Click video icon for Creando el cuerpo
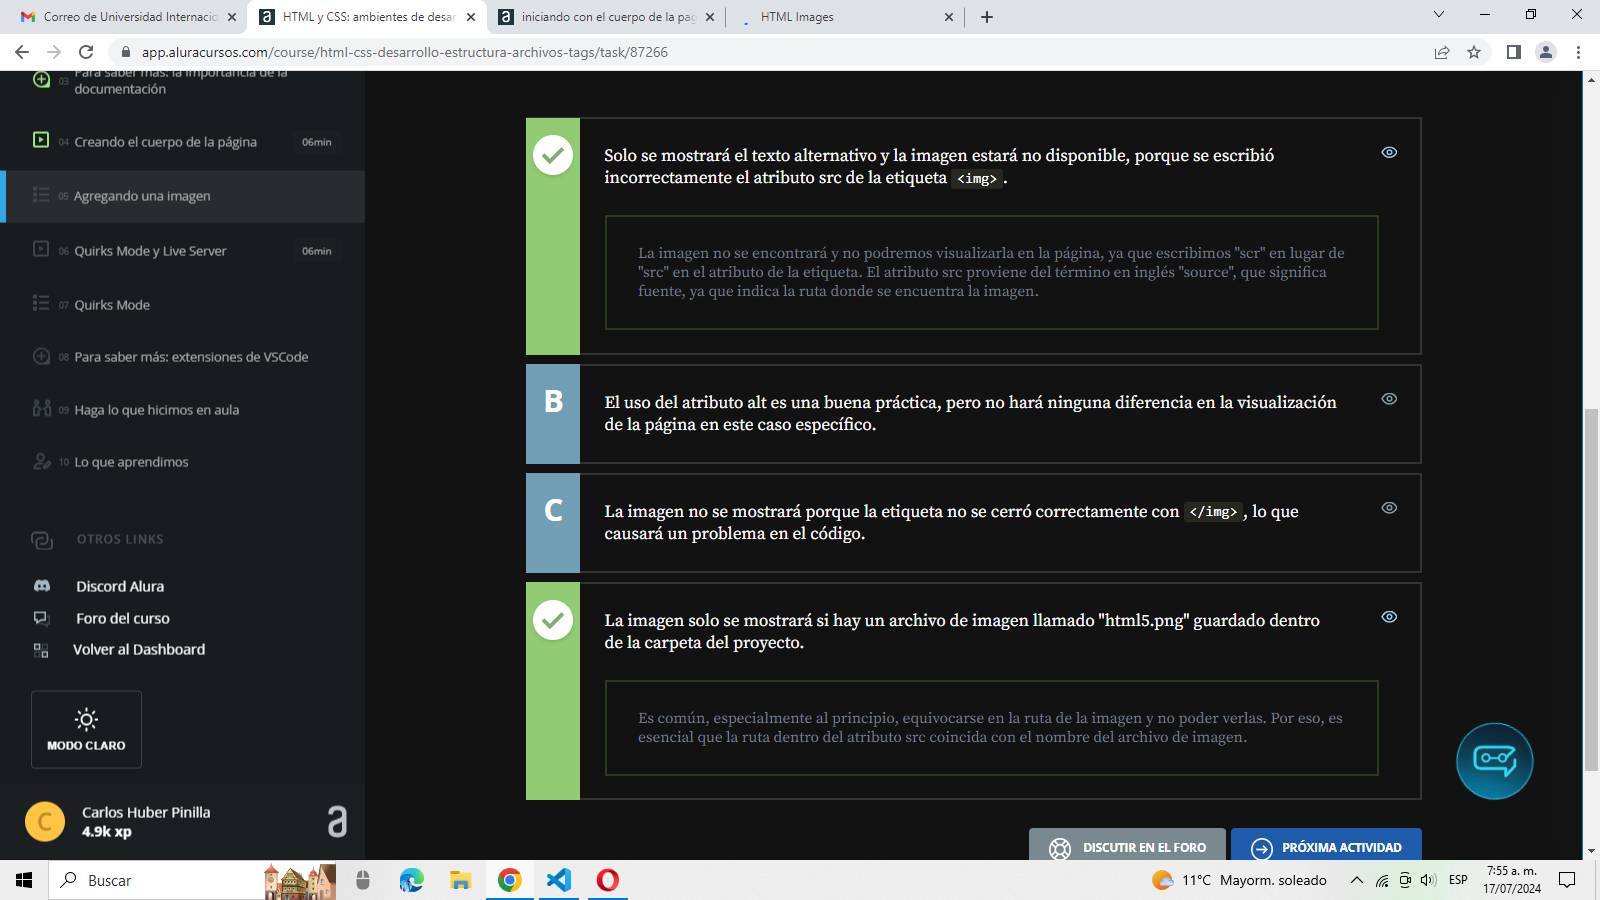This screenshot has width=1600, height=900. pos(41,140)
